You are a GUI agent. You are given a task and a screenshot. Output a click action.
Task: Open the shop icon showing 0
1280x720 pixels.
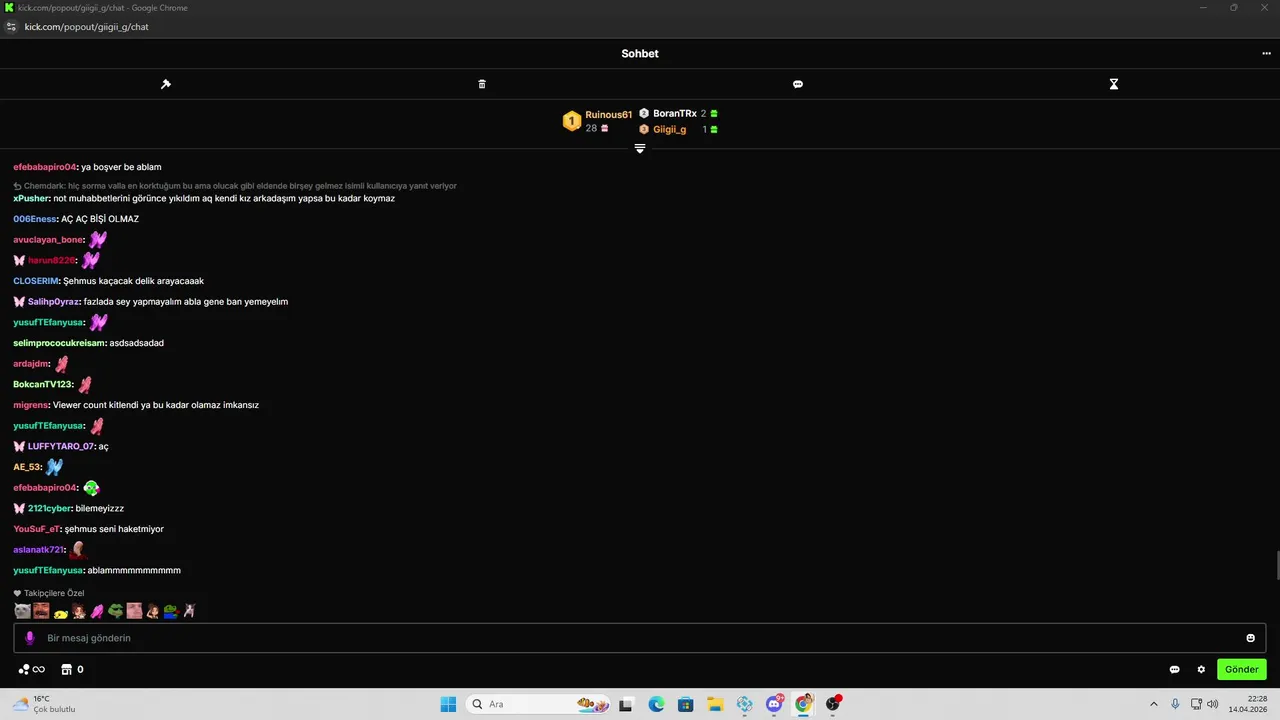(72, 669)
